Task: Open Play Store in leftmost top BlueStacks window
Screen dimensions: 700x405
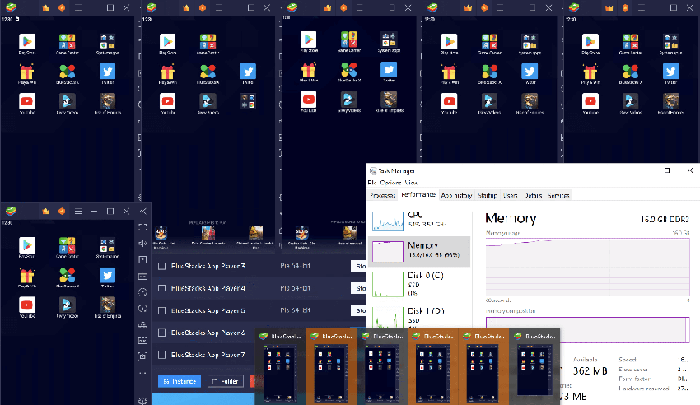Action: click(27, 42)
